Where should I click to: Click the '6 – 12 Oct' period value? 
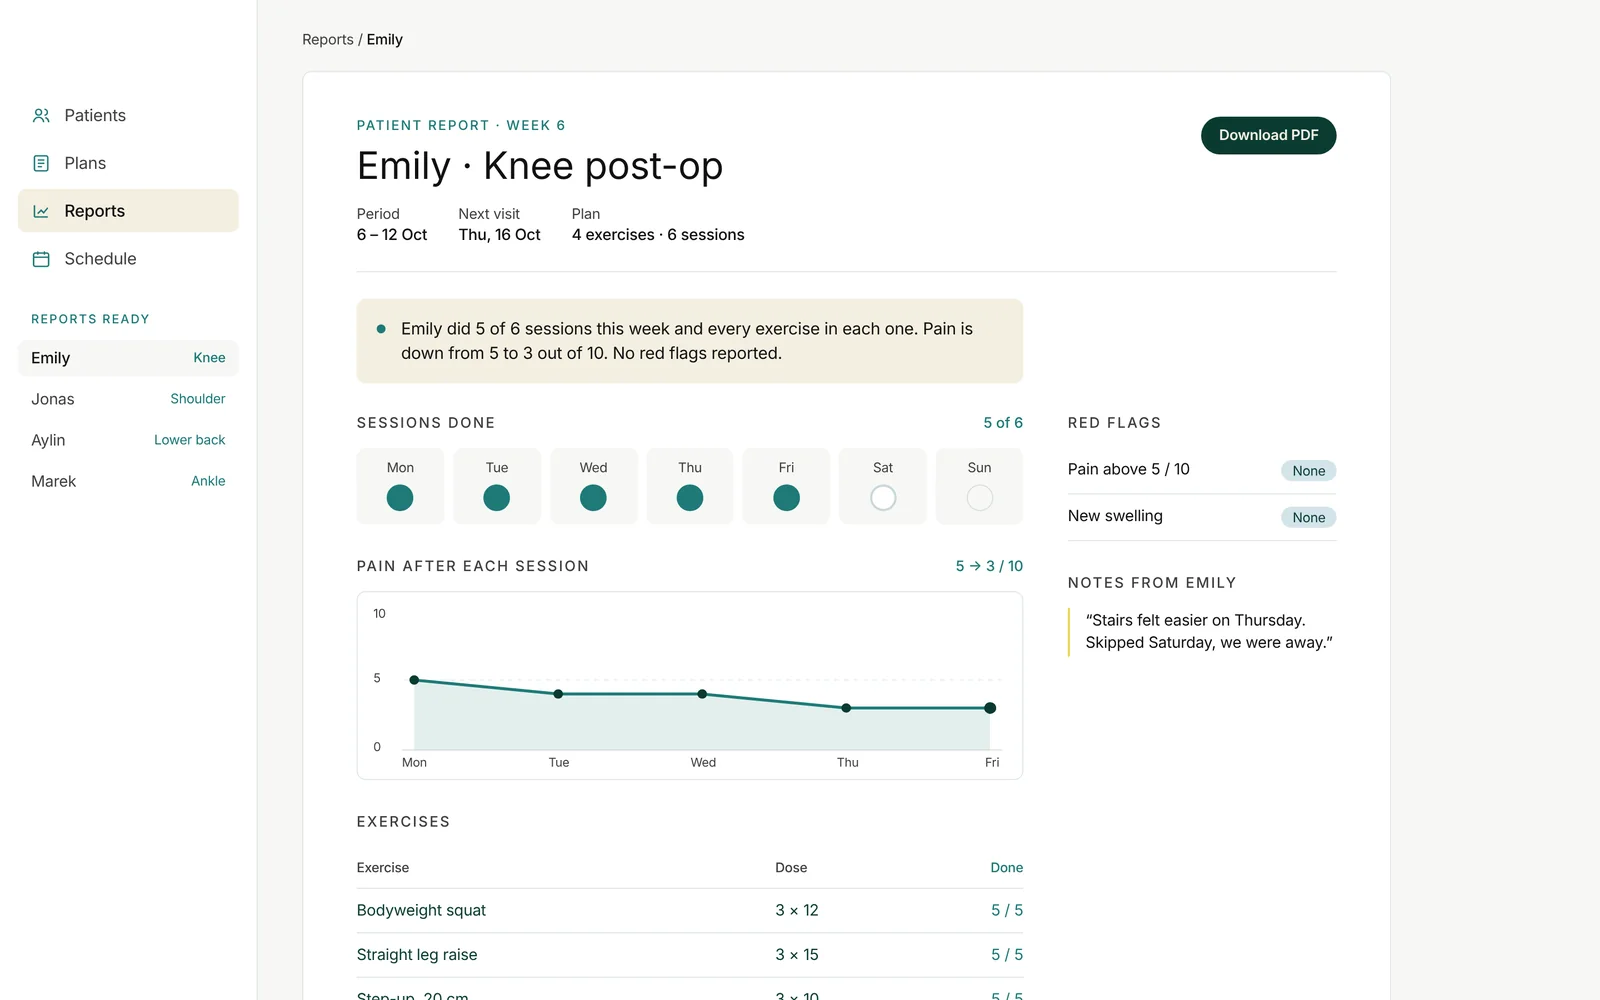(x=392, y=235)
